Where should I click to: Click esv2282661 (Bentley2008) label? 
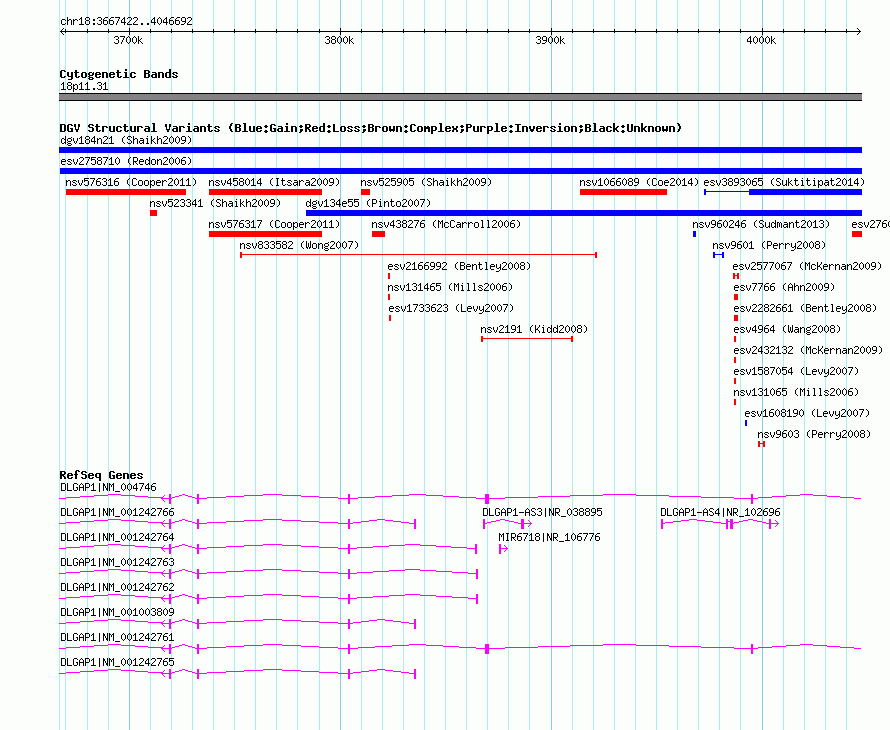(x=805, y=308)
